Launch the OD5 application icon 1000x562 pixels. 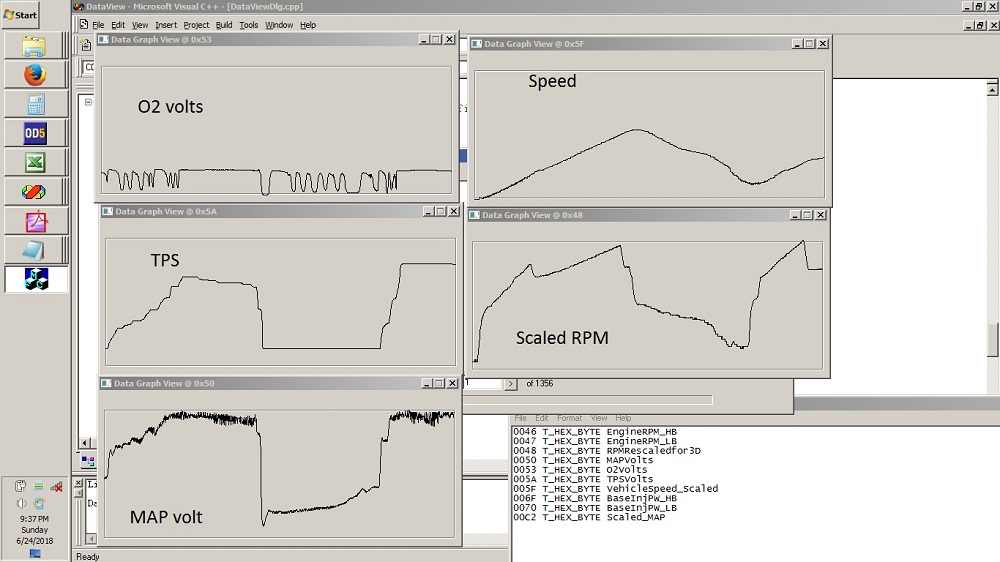pyautogui.click(x=35, y=133)
